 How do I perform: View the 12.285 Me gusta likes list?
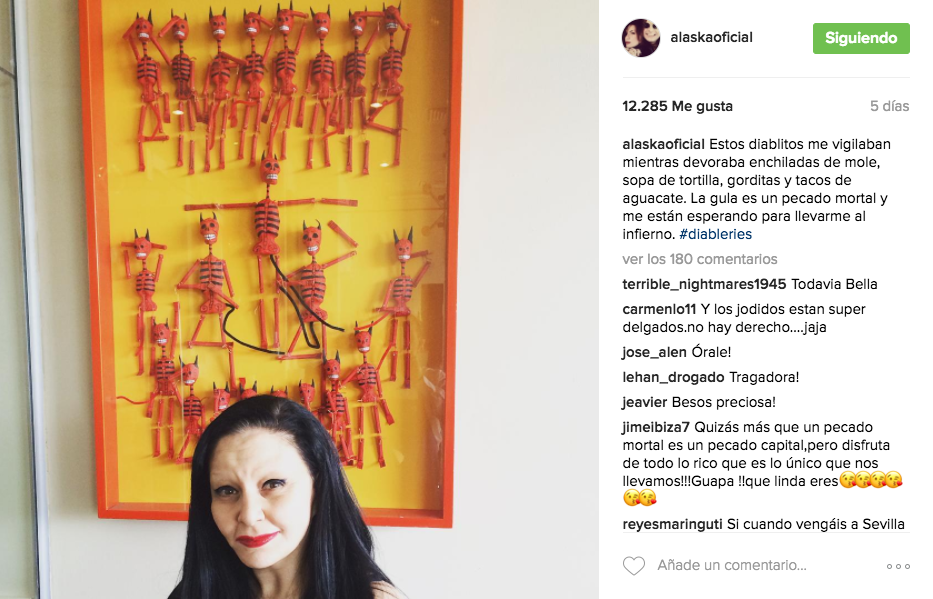point(677,106)
